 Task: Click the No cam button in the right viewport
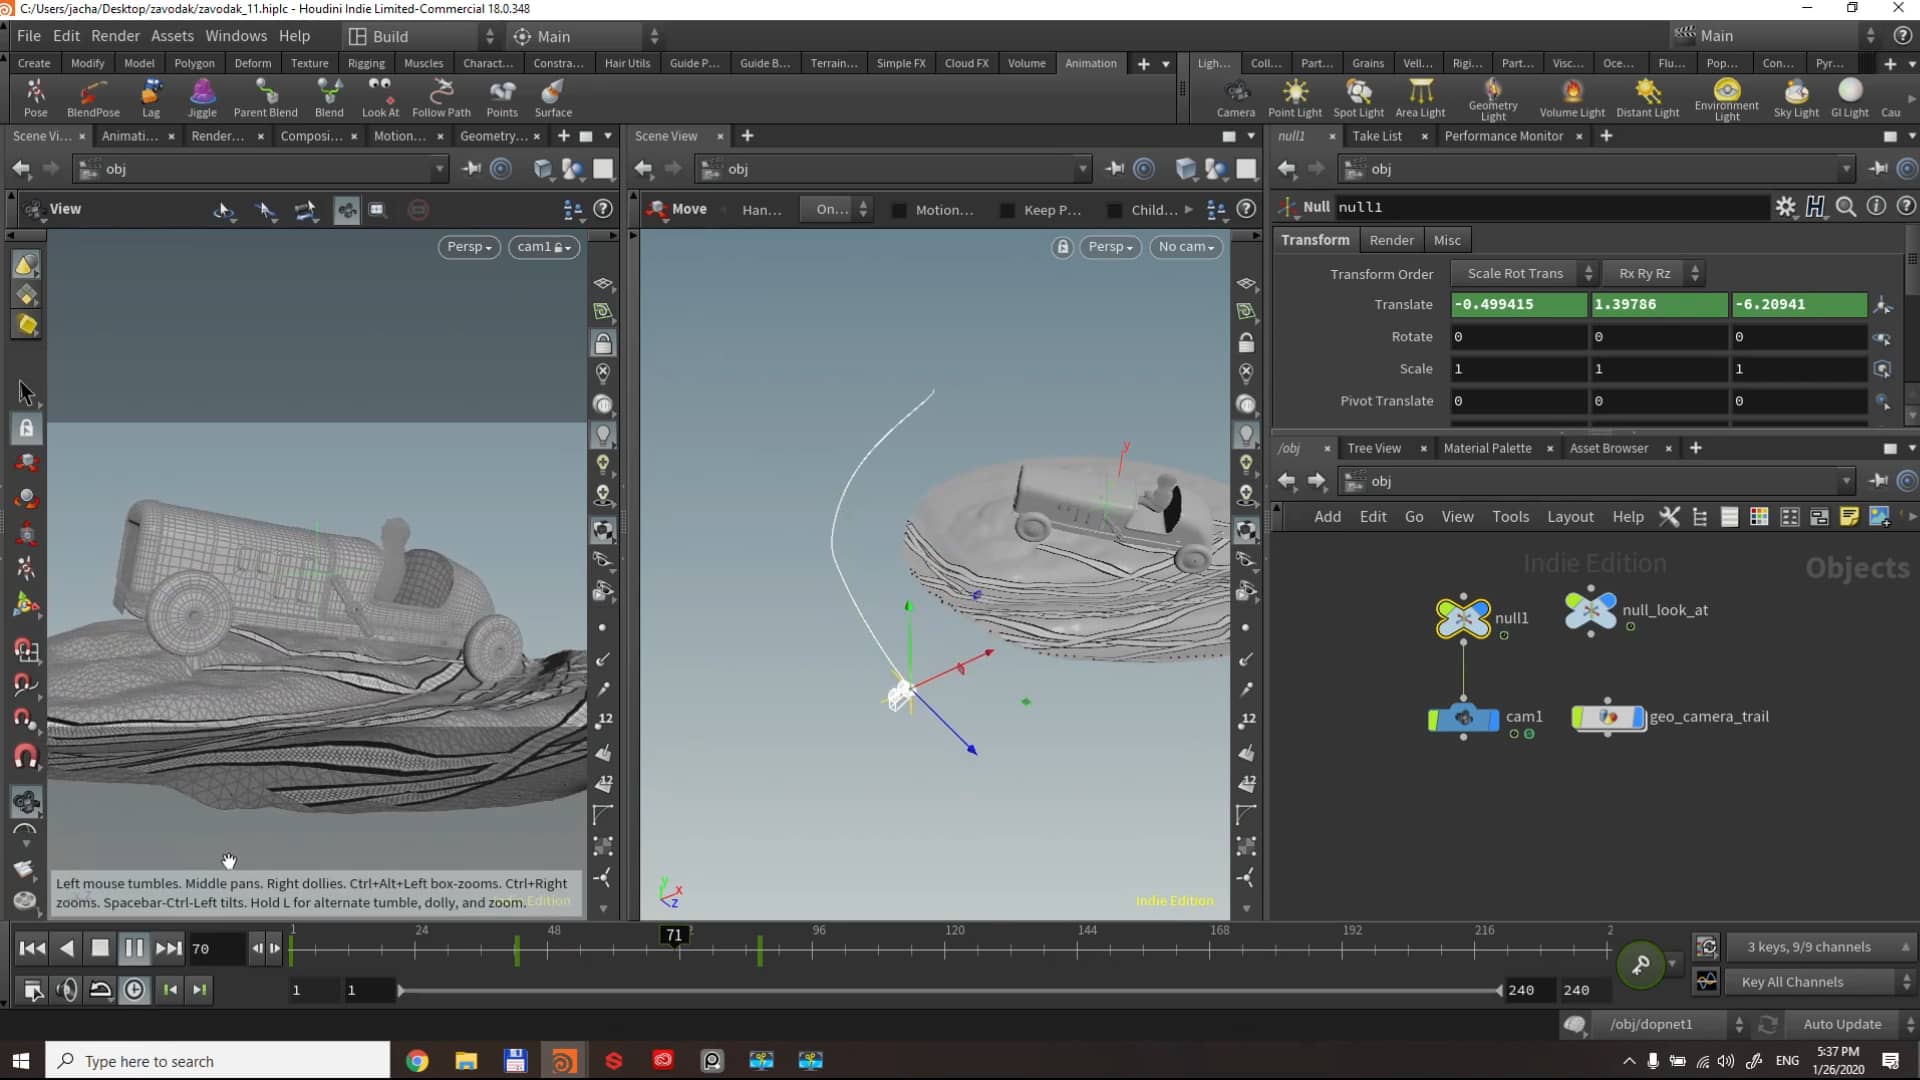(1186, 247)
